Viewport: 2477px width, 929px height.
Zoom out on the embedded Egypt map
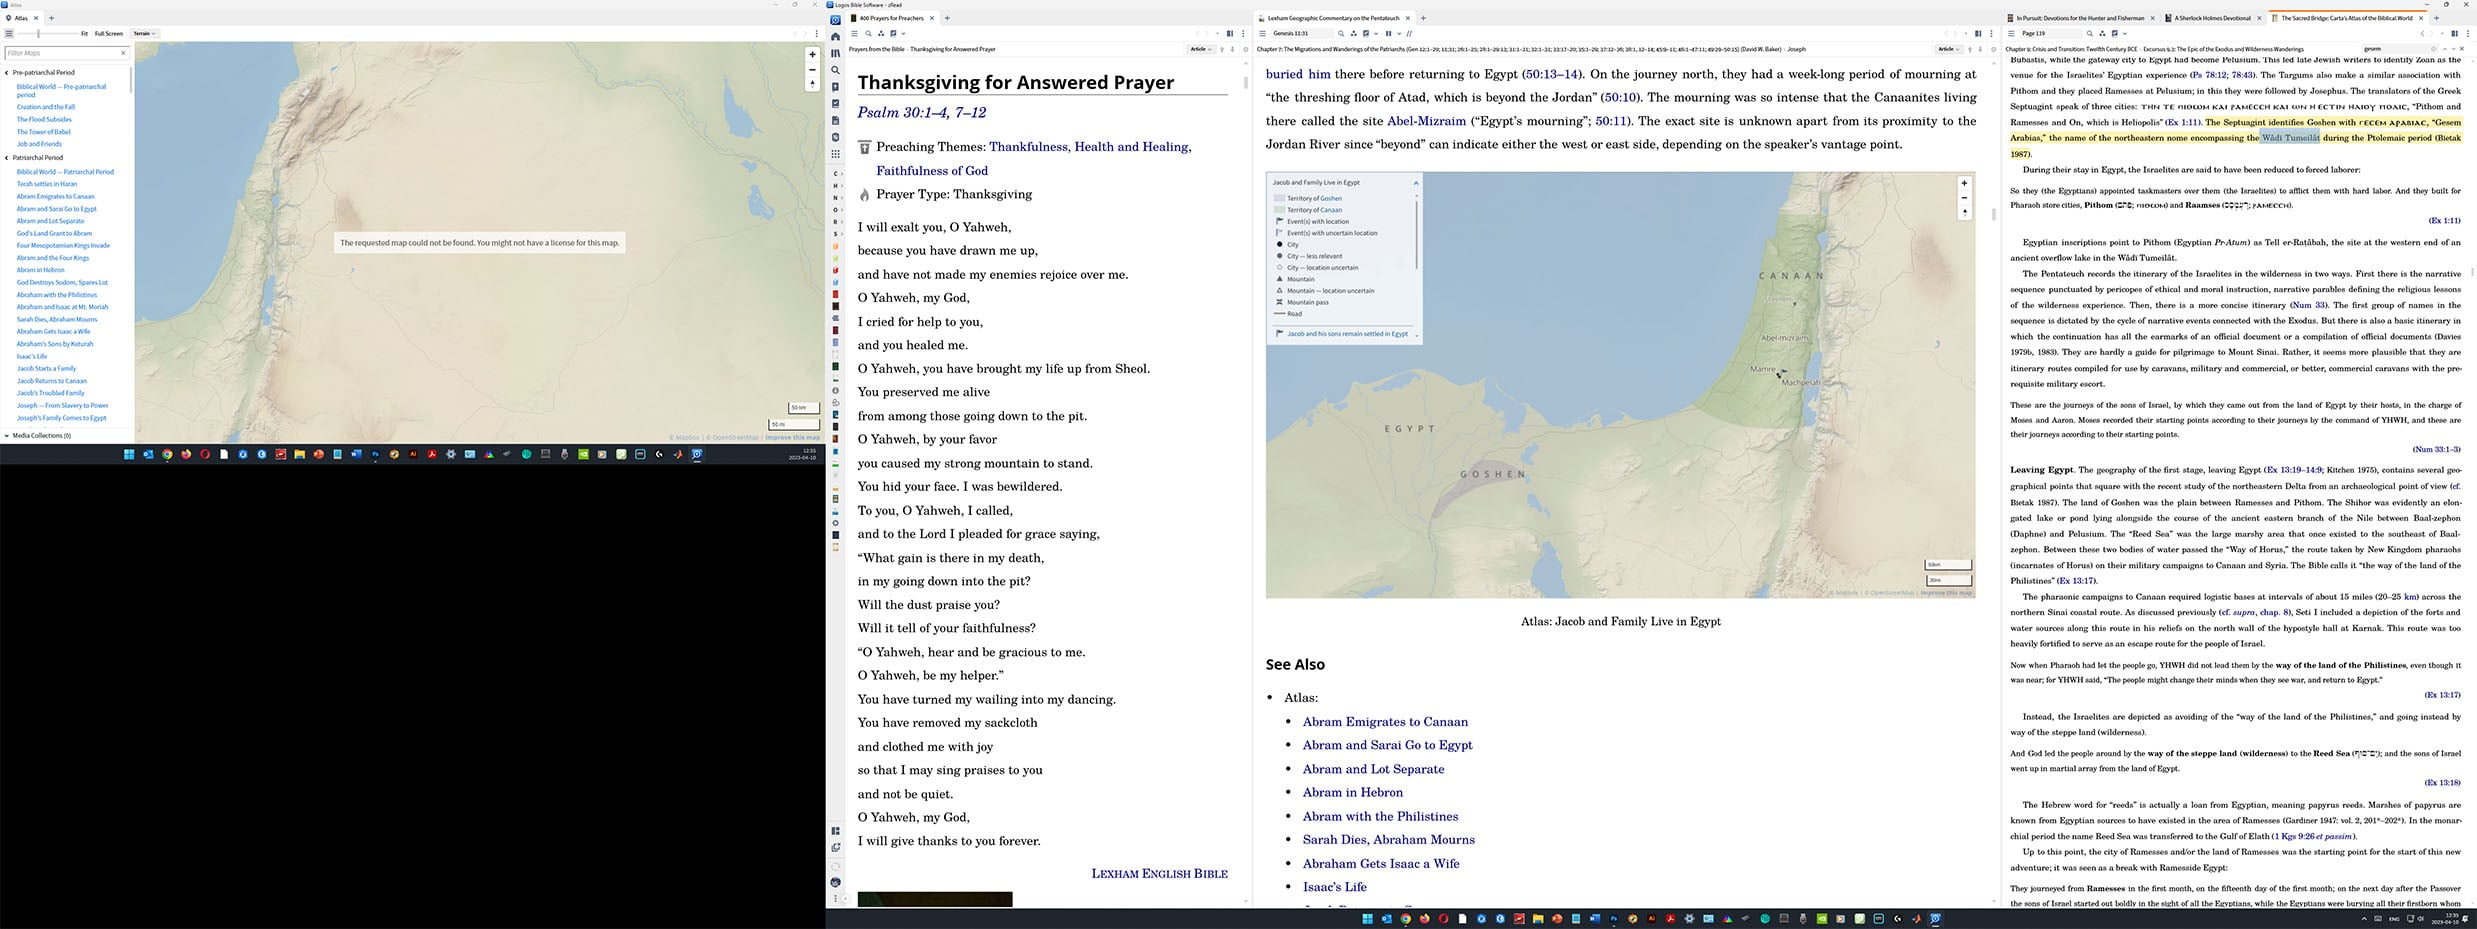click(1964, 198)
